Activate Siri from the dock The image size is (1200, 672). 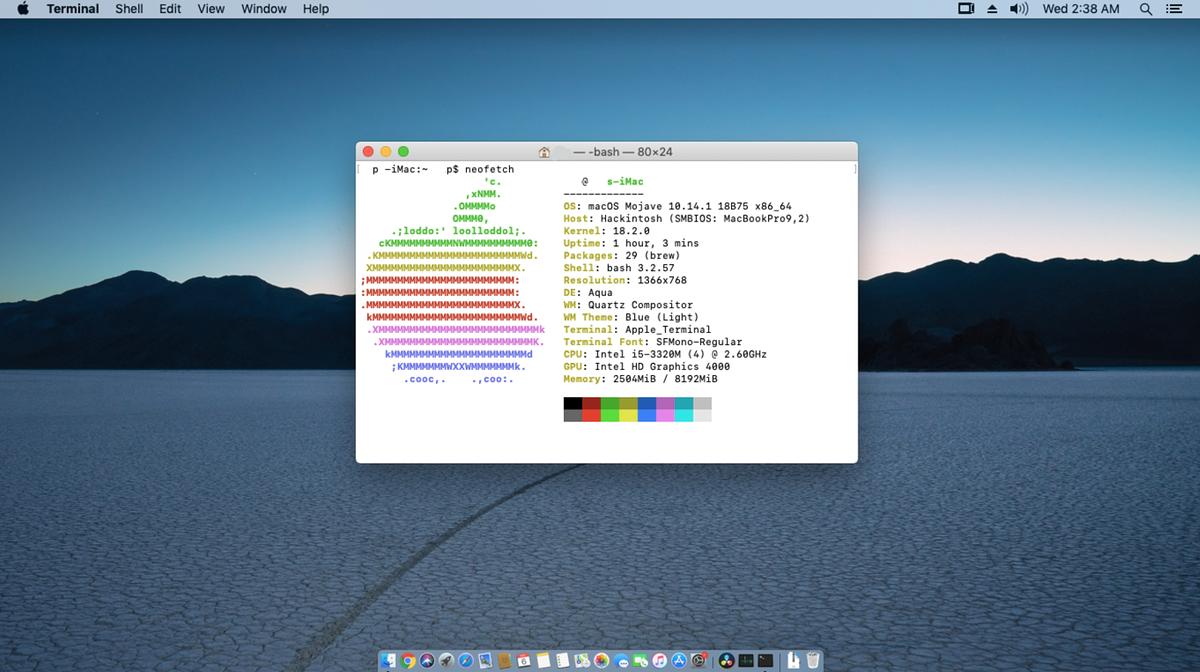pyautogui.click(x=427, y=660)
